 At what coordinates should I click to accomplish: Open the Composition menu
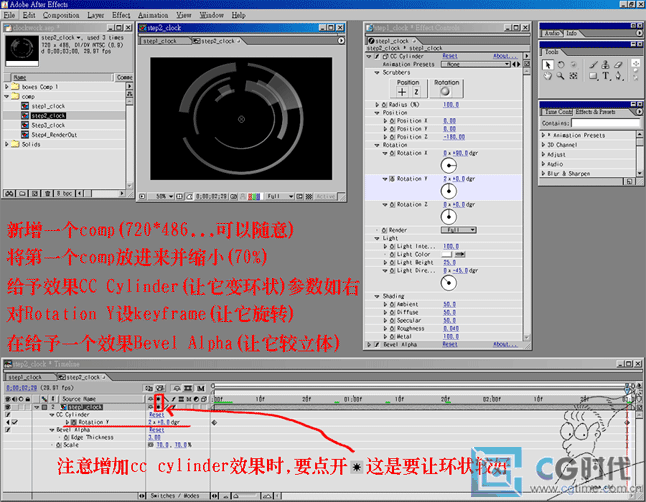[61, 15]
